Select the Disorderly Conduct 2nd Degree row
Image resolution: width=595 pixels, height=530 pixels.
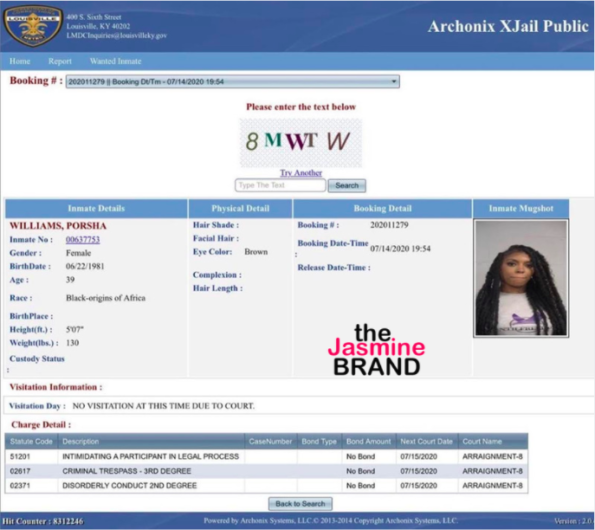pos(266,486)
